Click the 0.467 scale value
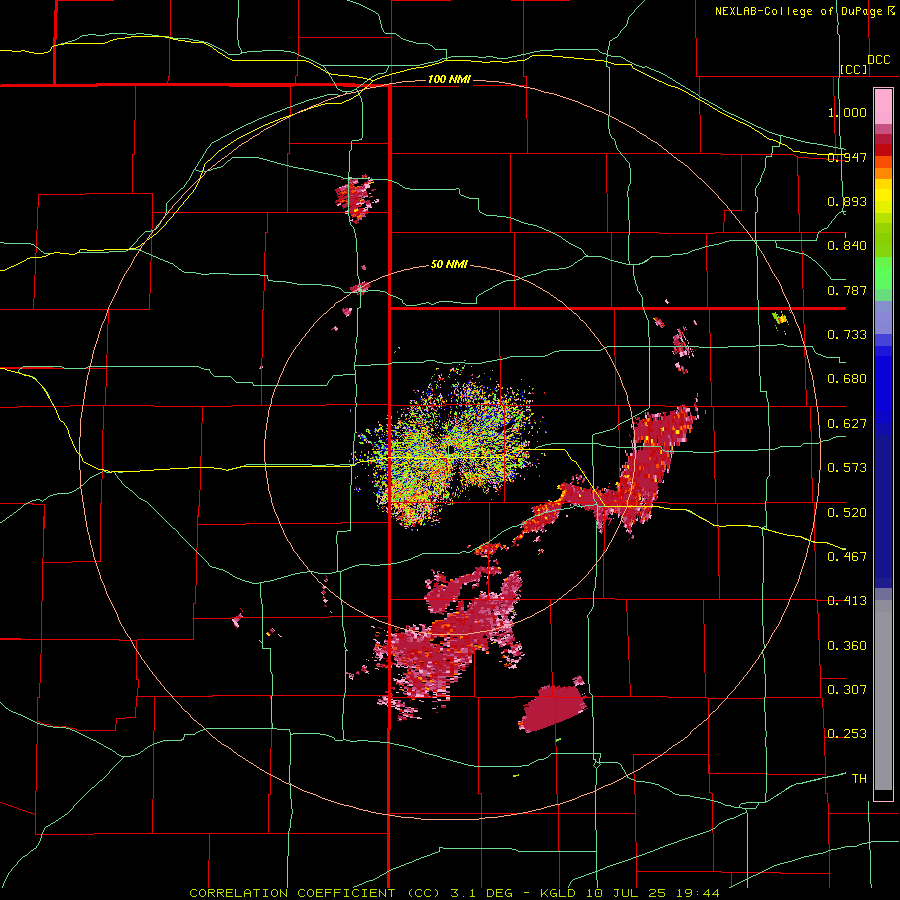Screen dimensions: 900x900 pyautogui.click(x=847, y=556)
